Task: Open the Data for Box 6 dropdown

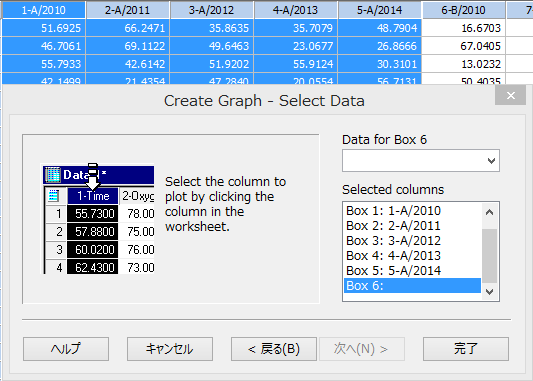Action: pyautogui.click(x=421, y=160)
